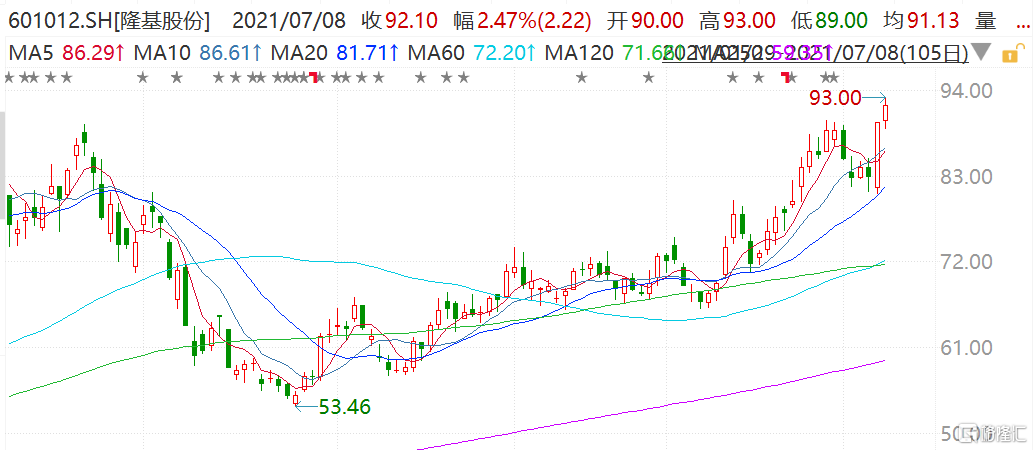Image resolution: width=1033 pixels, height=450 pixels.
Task: Select the MA5 86.29 indicator label
Action: pyautogui.click(x=66, y=51)
